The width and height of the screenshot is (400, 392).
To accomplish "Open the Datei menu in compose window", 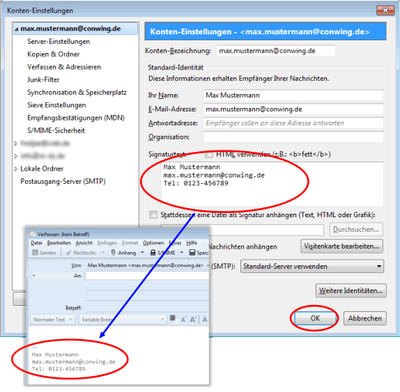I will point(36,243).
